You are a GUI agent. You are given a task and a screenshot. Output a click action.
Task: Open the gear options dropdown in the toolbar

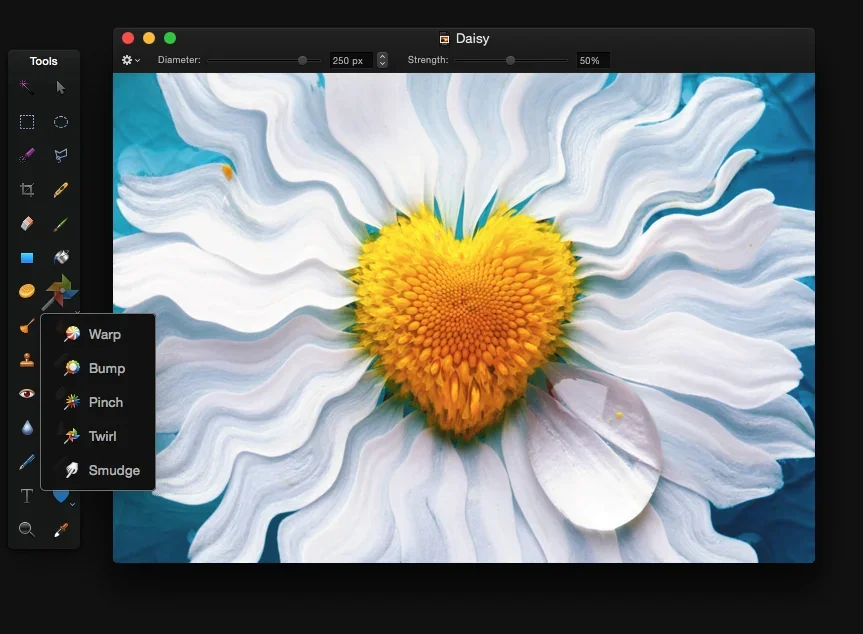tap(128, 60)
